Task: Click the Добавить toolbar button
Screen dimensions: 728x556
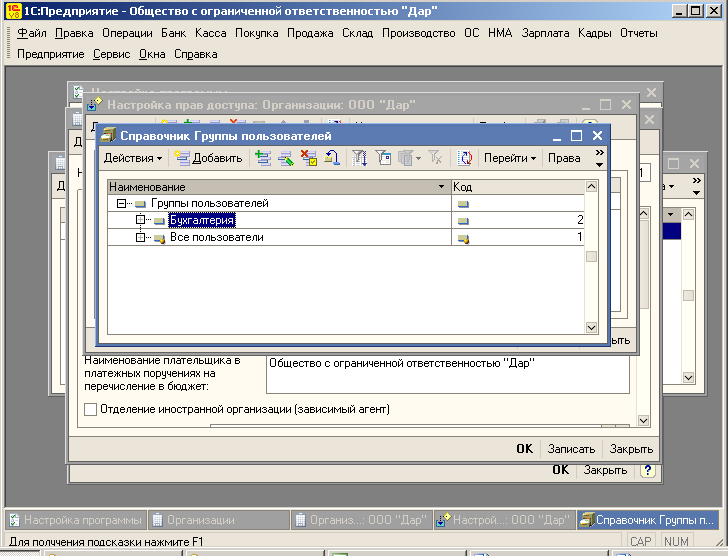Action: (x=208, y=158)
